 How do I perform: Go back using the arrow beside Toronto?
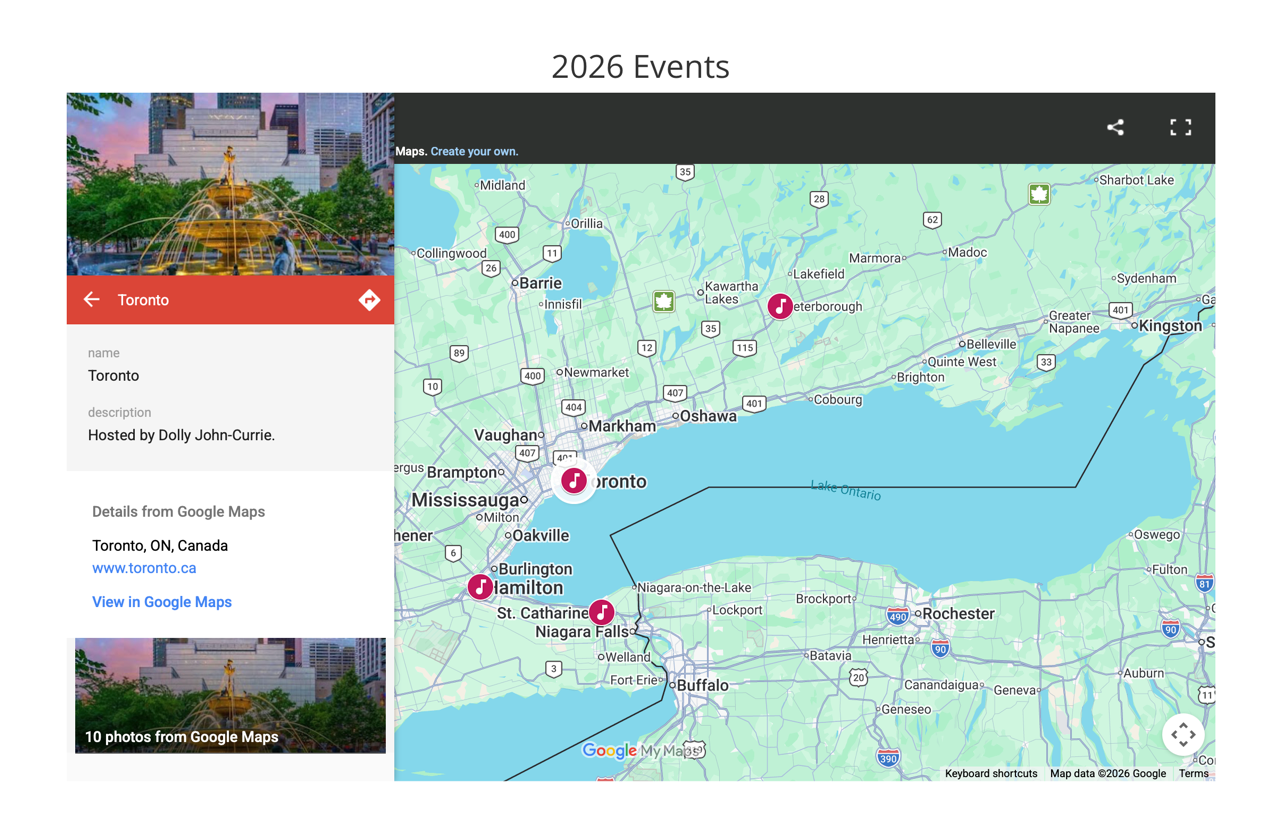pyautogui.click(x=92, y=300)
